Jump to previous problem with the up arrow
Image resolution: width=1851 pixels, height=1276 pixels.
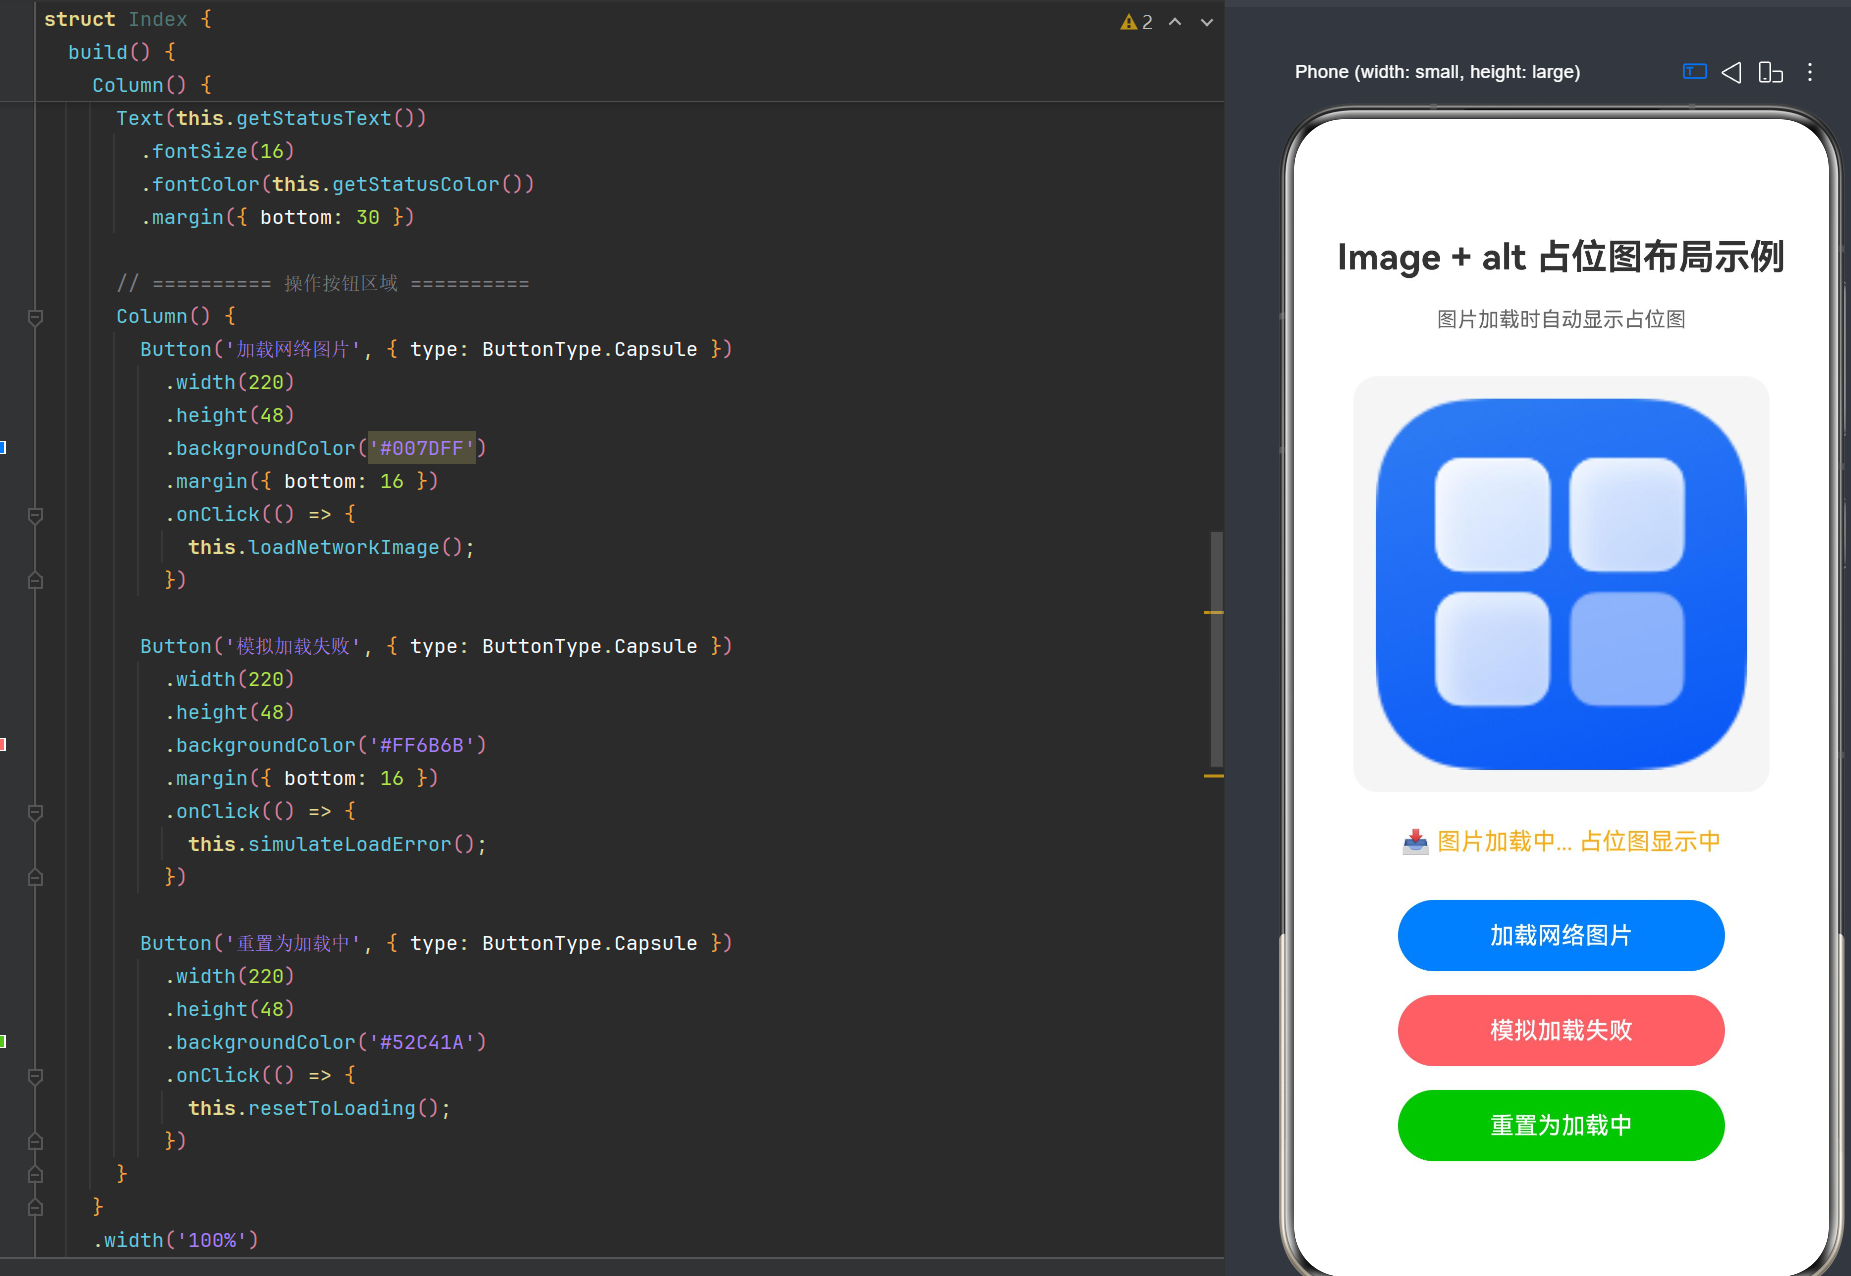click(x=1175, y=22)
